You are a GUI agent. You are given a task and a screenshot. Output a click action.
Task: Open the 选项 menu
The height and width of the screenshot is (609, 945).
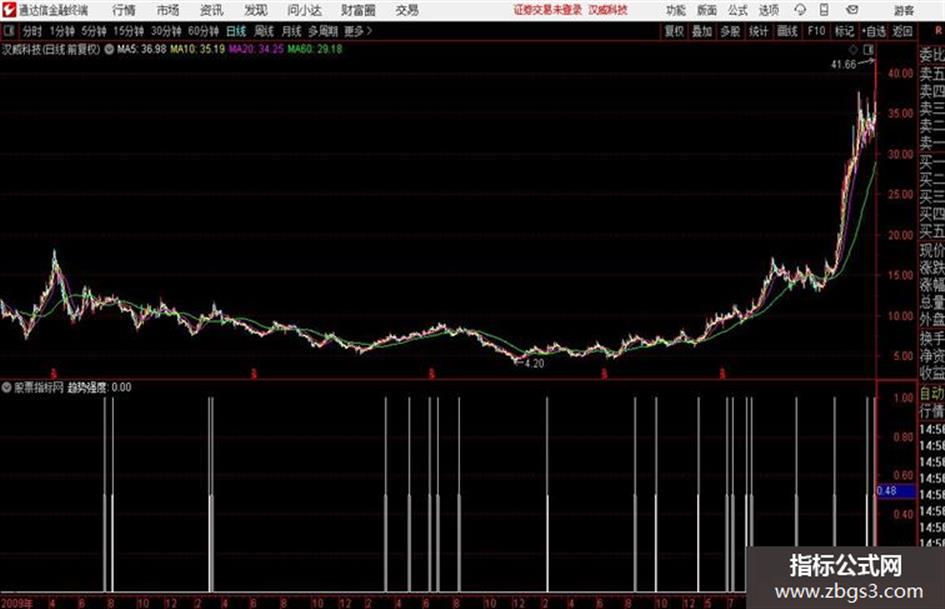(769, 10)
